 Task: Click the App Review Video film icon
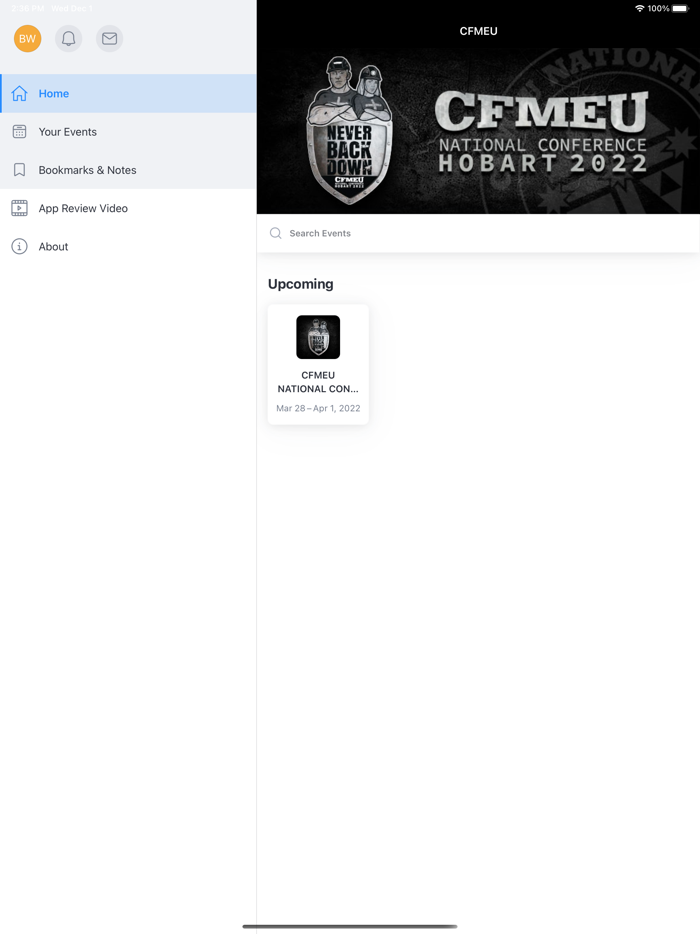(x=20, y=208)
